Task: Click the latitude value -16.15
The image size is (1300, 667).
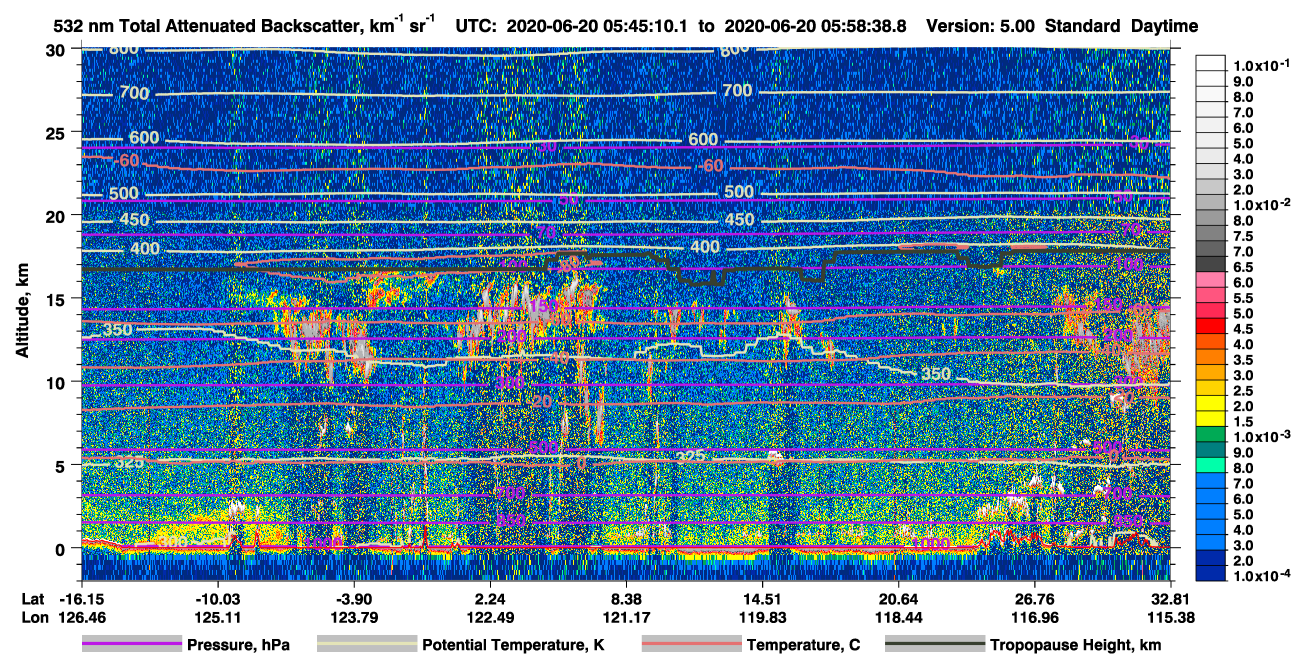Action: (x=81, y=598)
